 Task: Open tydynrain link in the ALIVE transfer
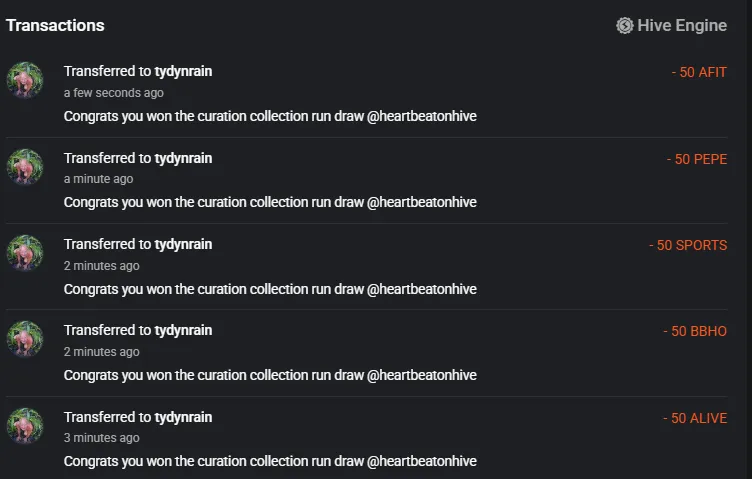pos(183,417)
